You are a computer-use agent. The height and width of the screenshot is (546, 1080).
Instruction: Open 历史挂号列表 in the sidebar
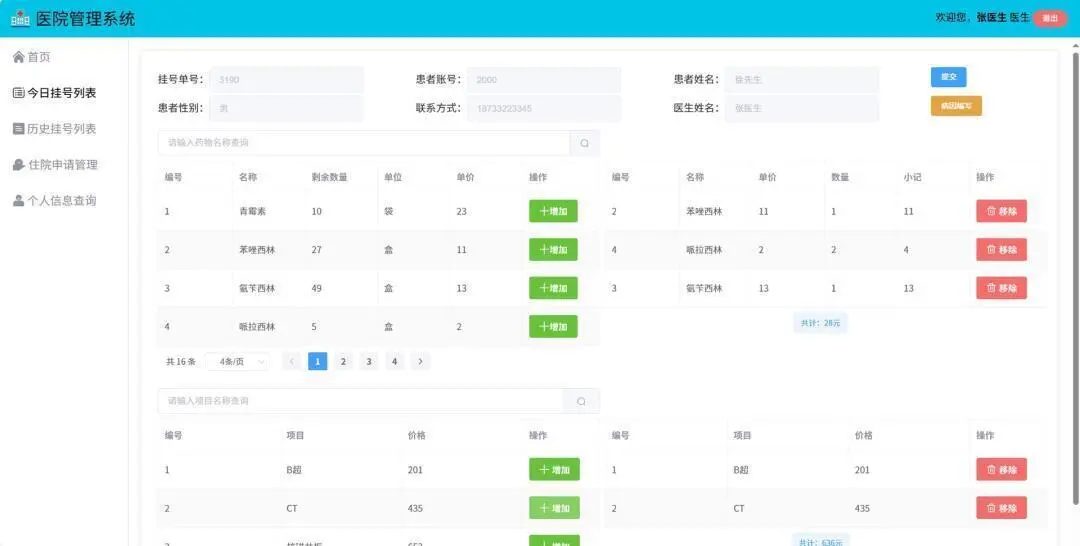(54, 129)
